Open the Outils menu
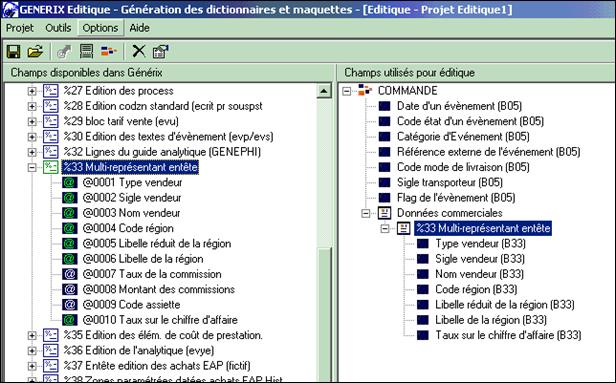The image size is (616, 383). coord(58,28)
